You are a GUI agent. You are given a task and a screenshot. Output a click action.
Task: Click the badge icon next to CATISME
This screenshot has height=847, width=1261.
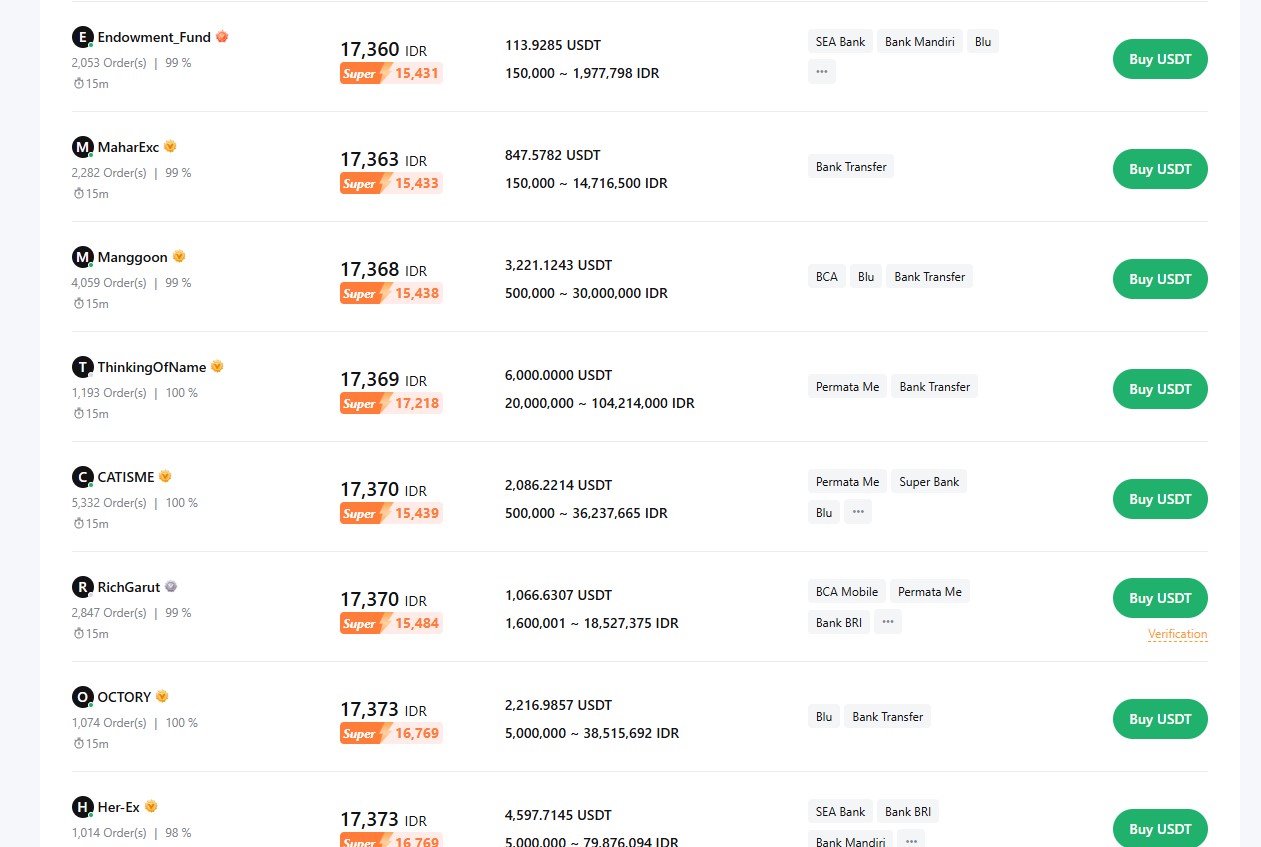point(165,476)
